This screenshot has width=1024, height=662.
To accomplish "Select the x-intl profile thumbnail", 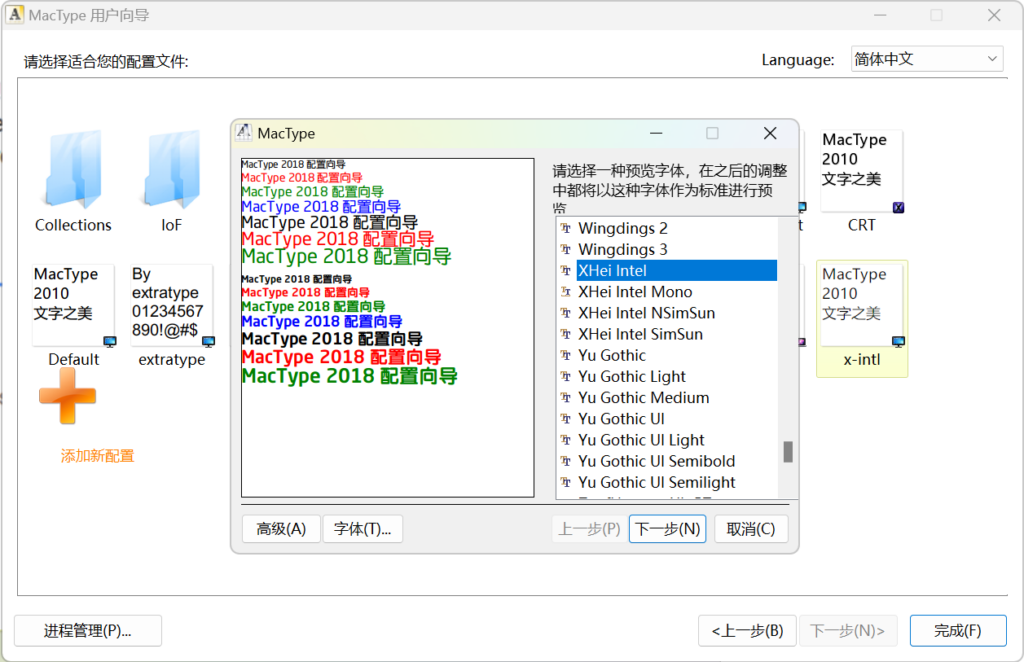I will tap(861, 305).
